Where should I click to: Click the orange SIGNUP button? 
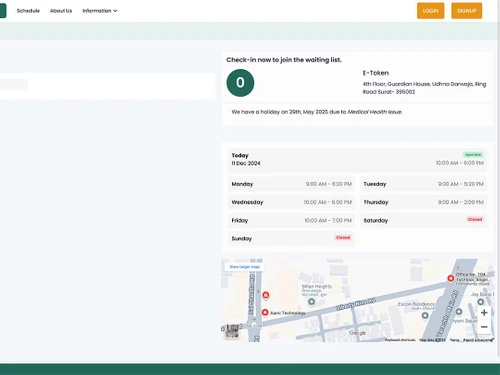click(467, 11)
